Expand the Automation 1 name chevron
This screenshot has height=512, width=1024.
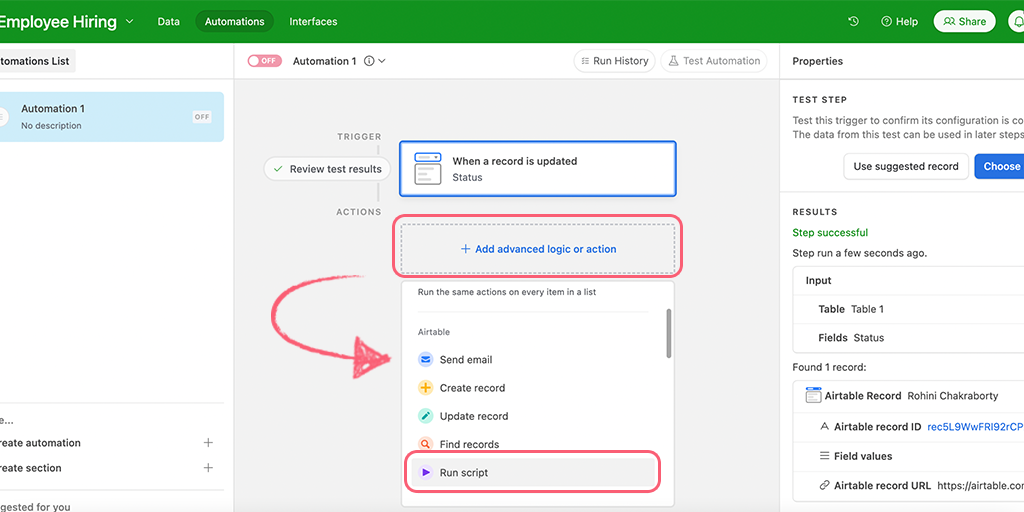382,61
